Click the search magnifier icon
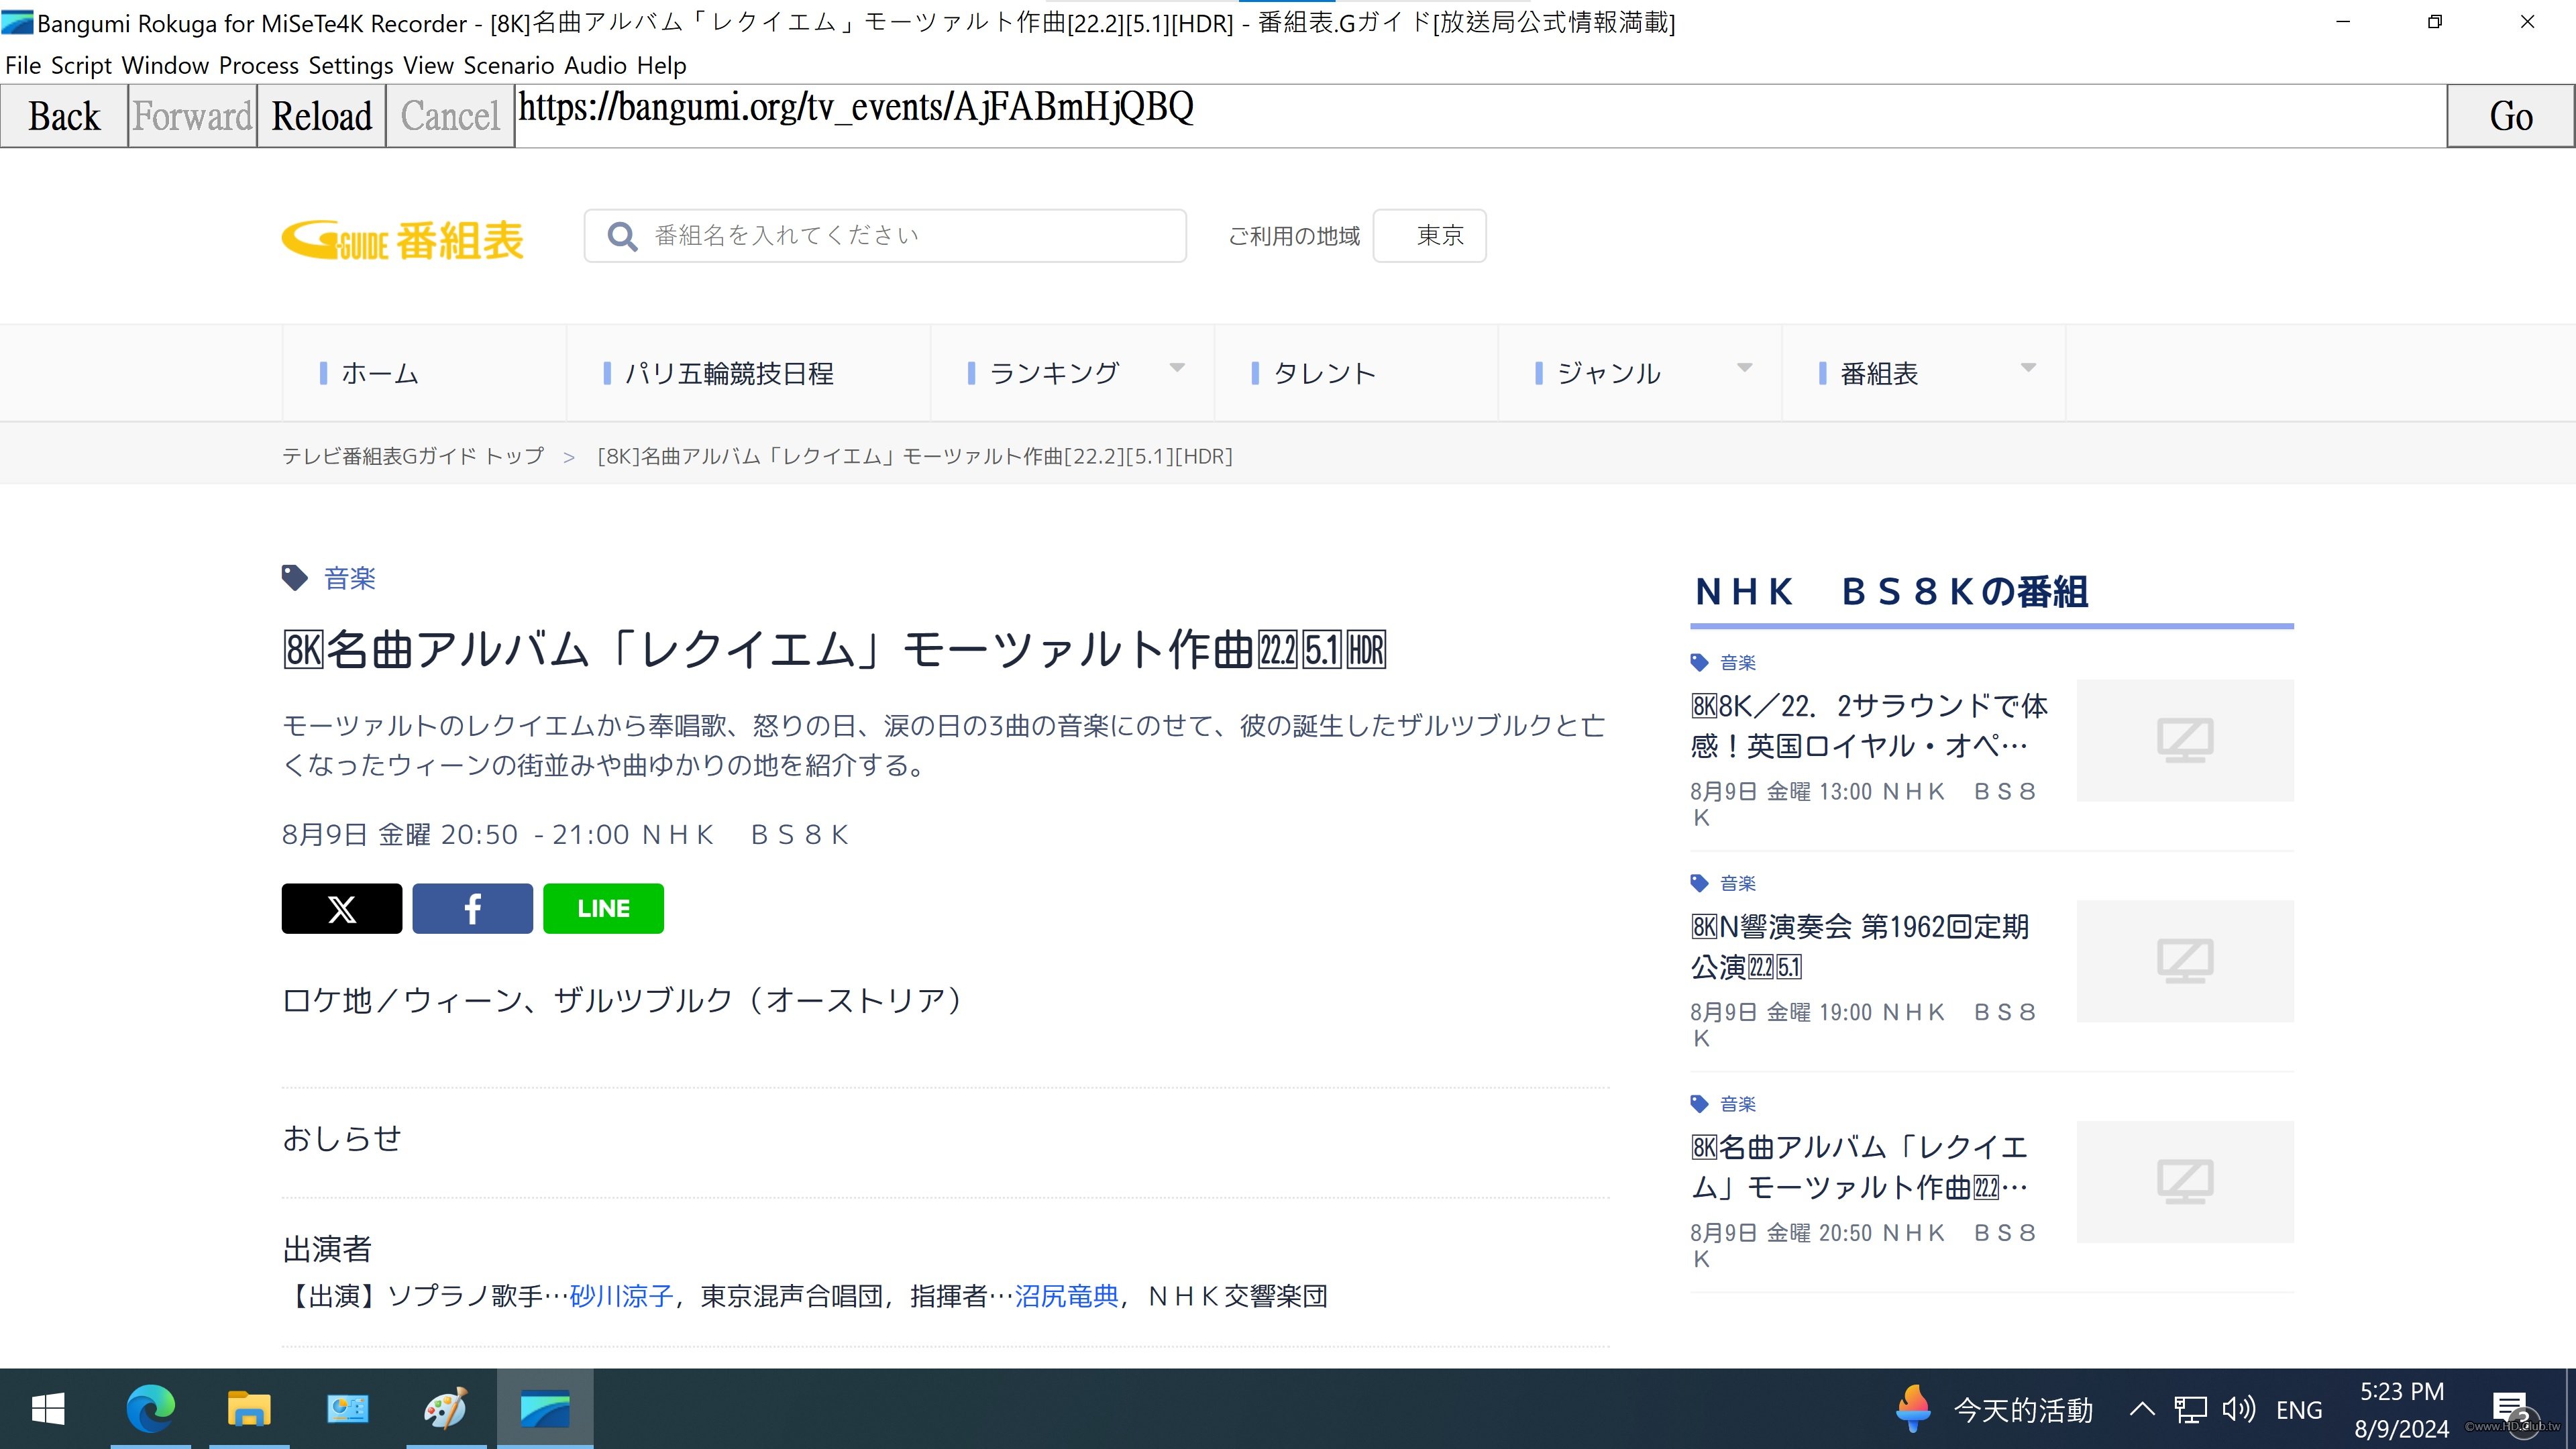 pos(622,236)
